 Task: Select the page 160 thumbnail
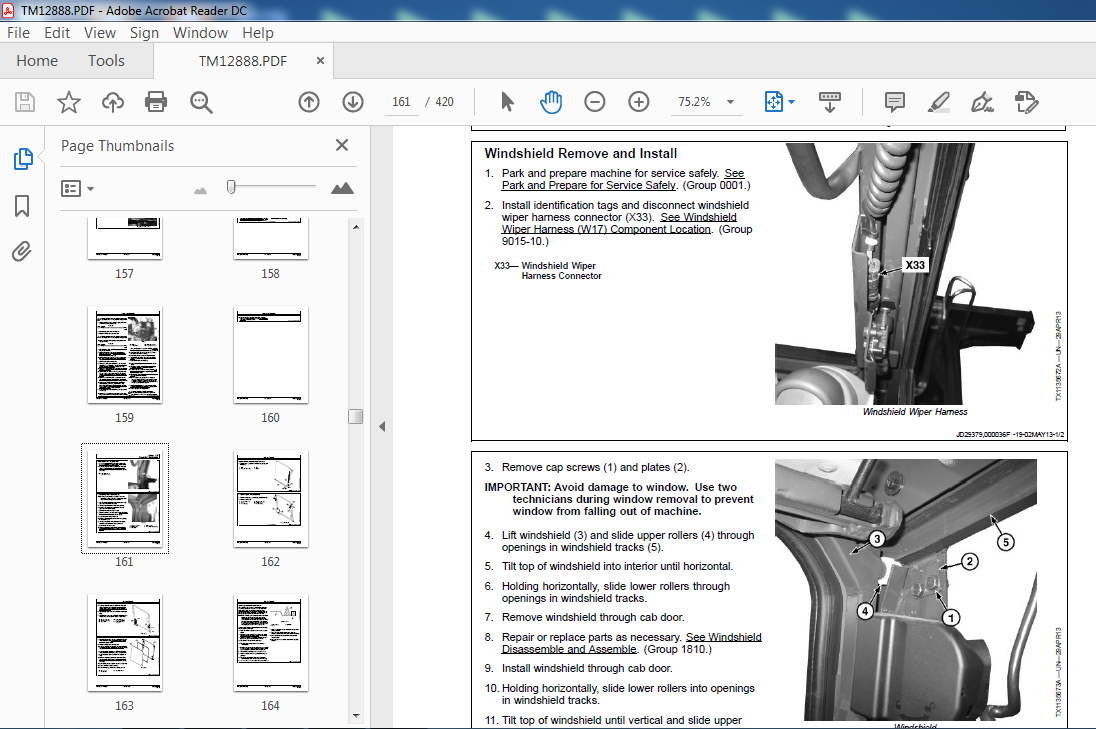271,355
